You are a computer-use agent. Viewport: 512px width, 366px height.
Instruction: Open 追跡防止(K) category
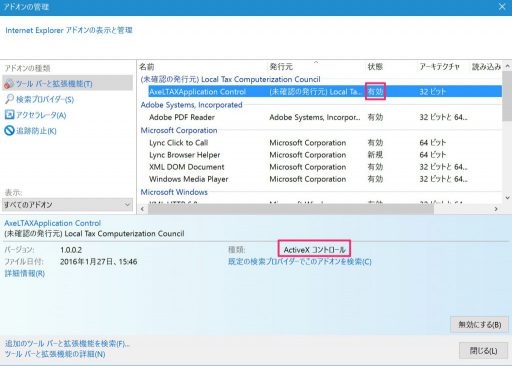(x=36, y=131)
